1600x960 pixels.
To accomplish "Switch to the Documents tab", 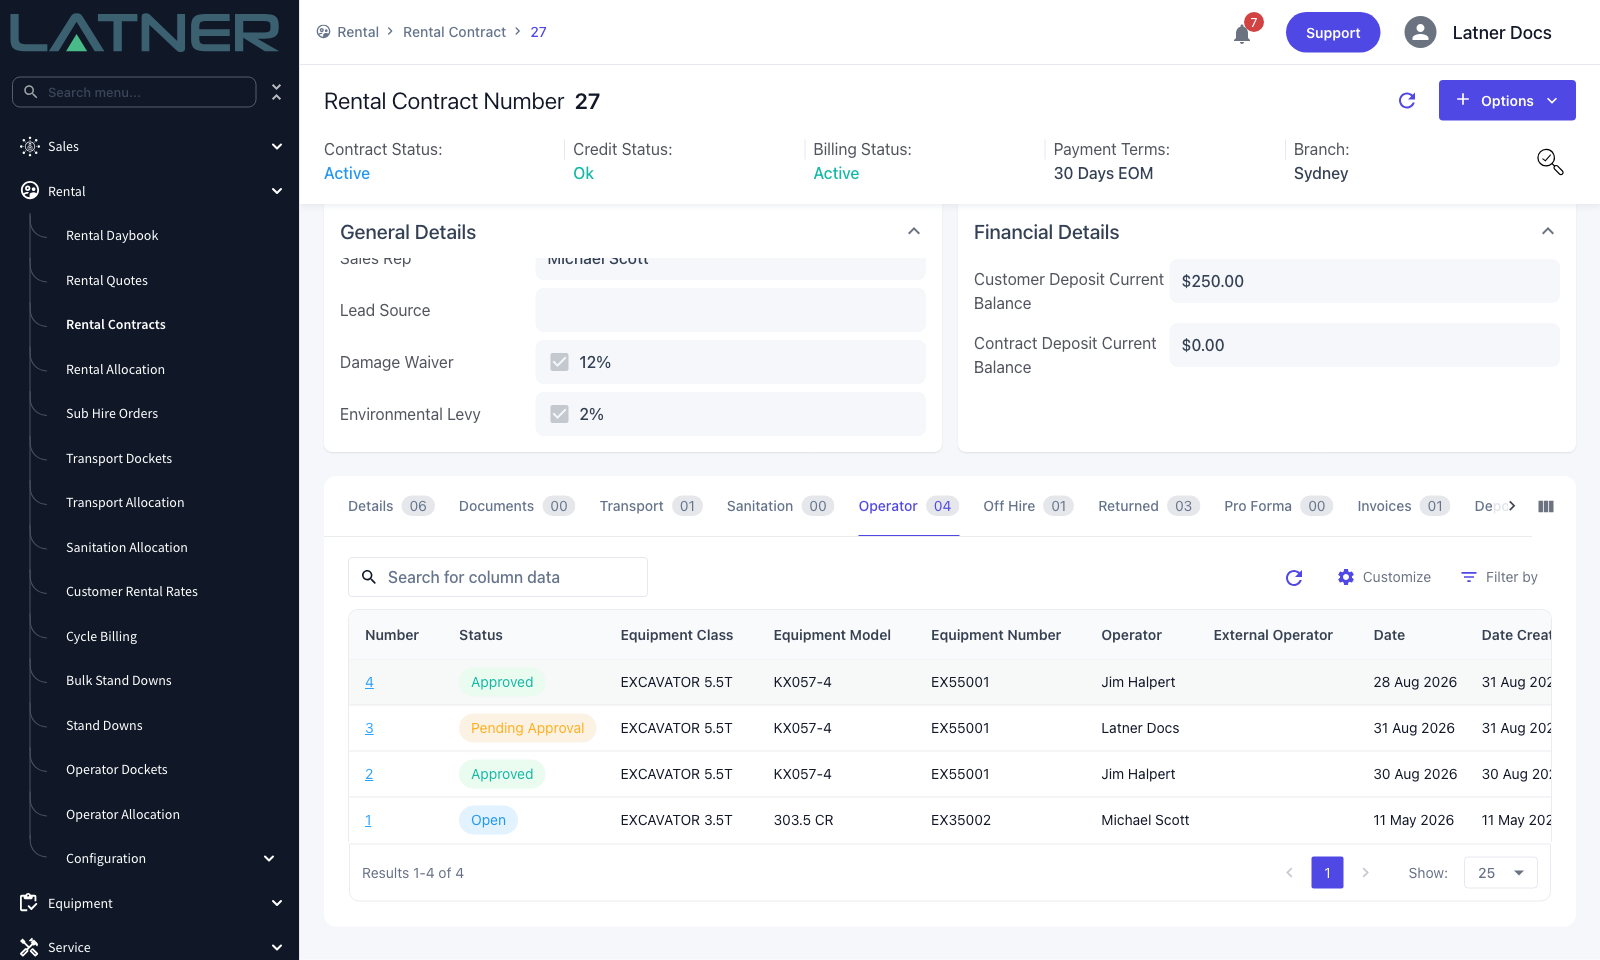I will tap(516, 506).
